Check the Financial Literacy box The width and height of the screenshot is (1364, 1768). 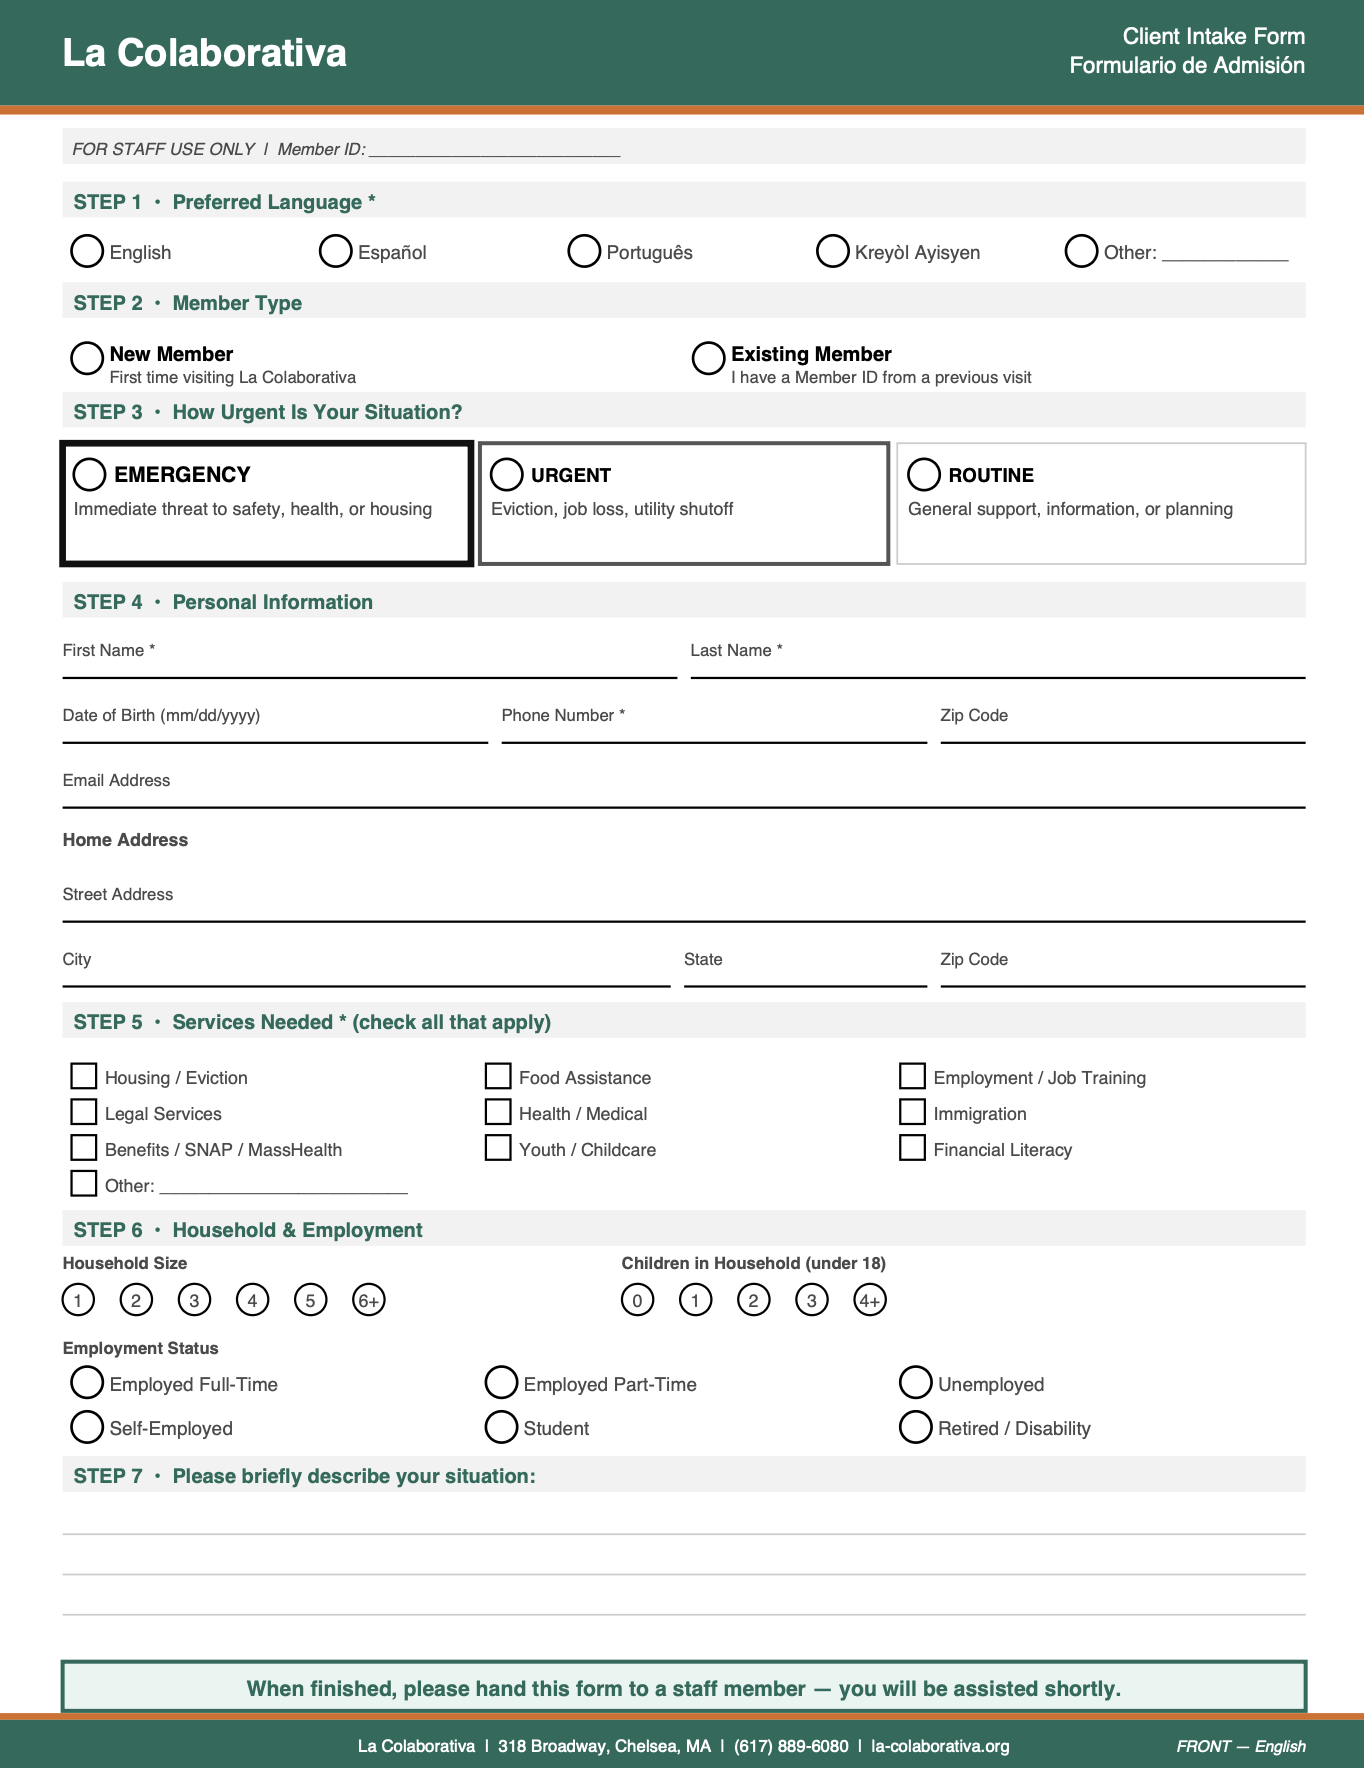pyautogui.click(x=912, y=1148)
